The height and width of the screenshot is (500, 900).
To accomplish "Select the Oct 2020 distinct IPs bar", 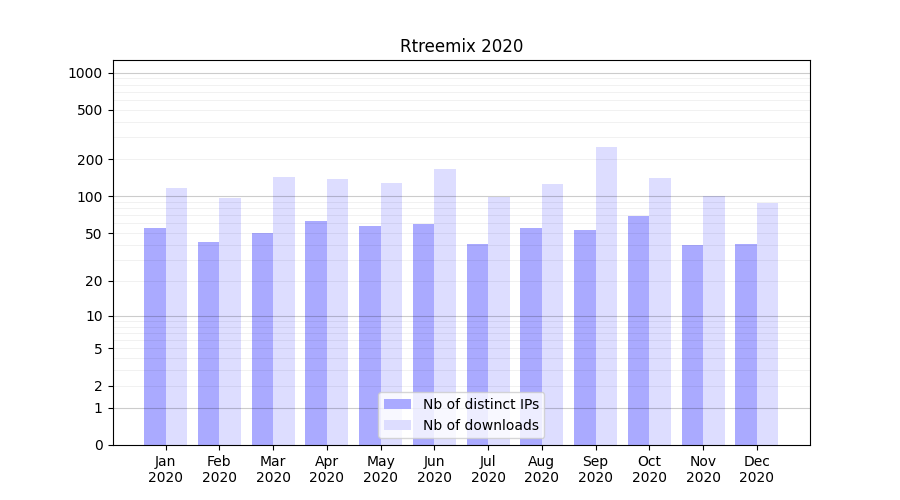I will tap(638, 330).
